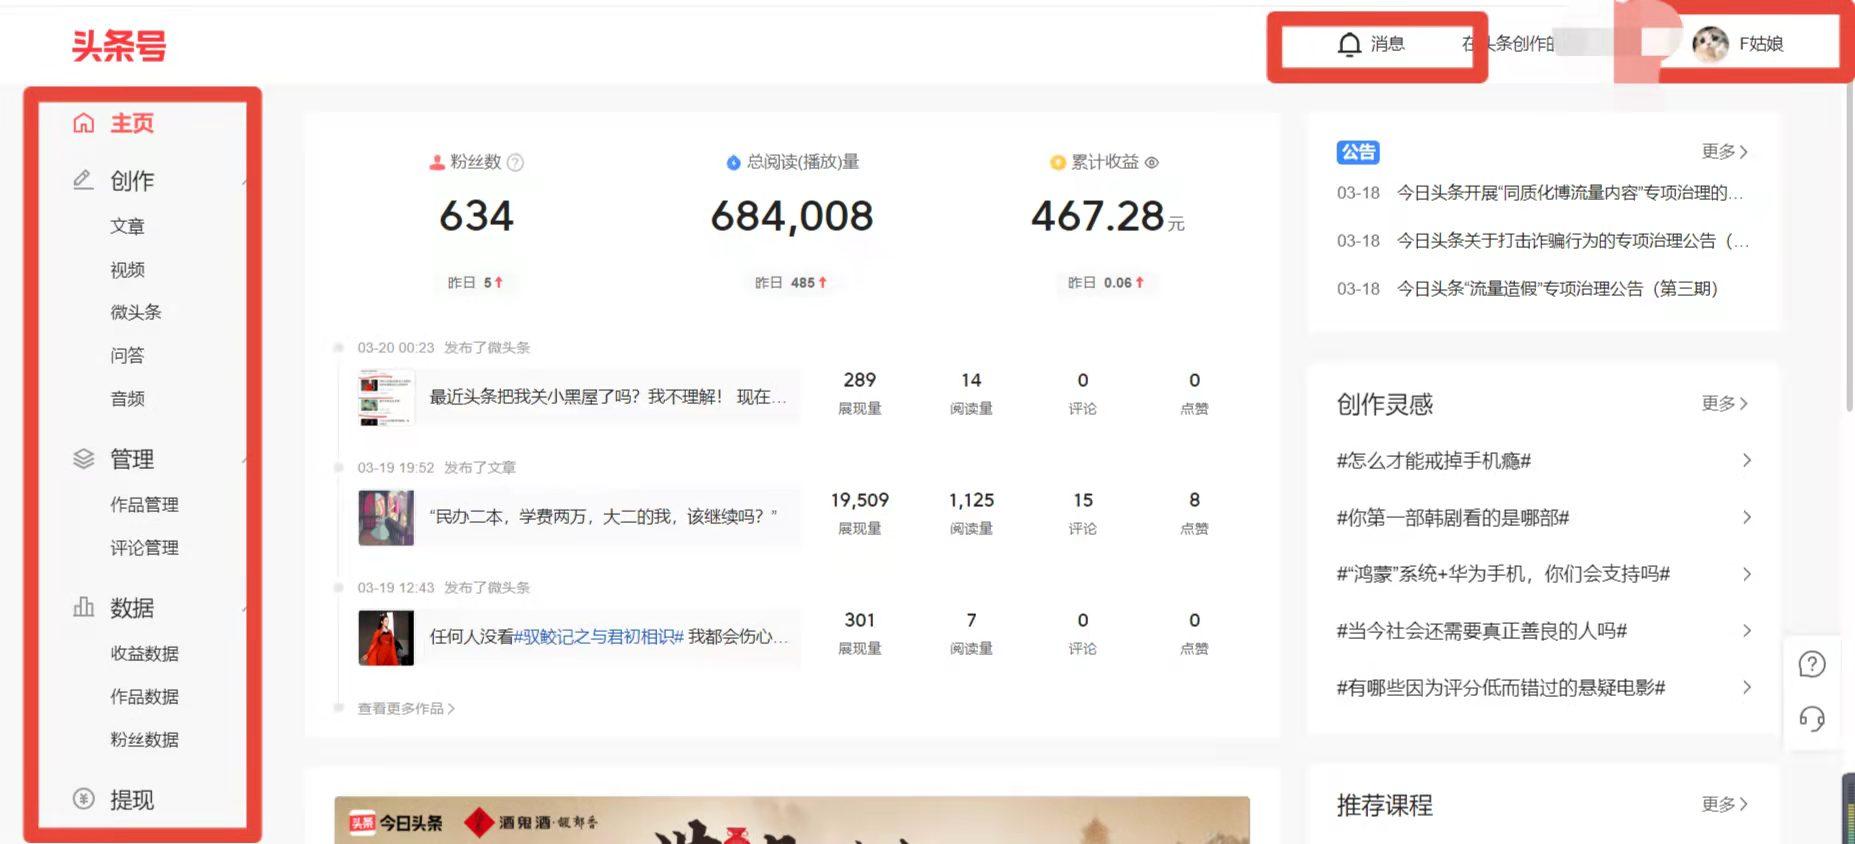
Task: Select 微头条 in the sidebar
Action: tap(136, 312)
